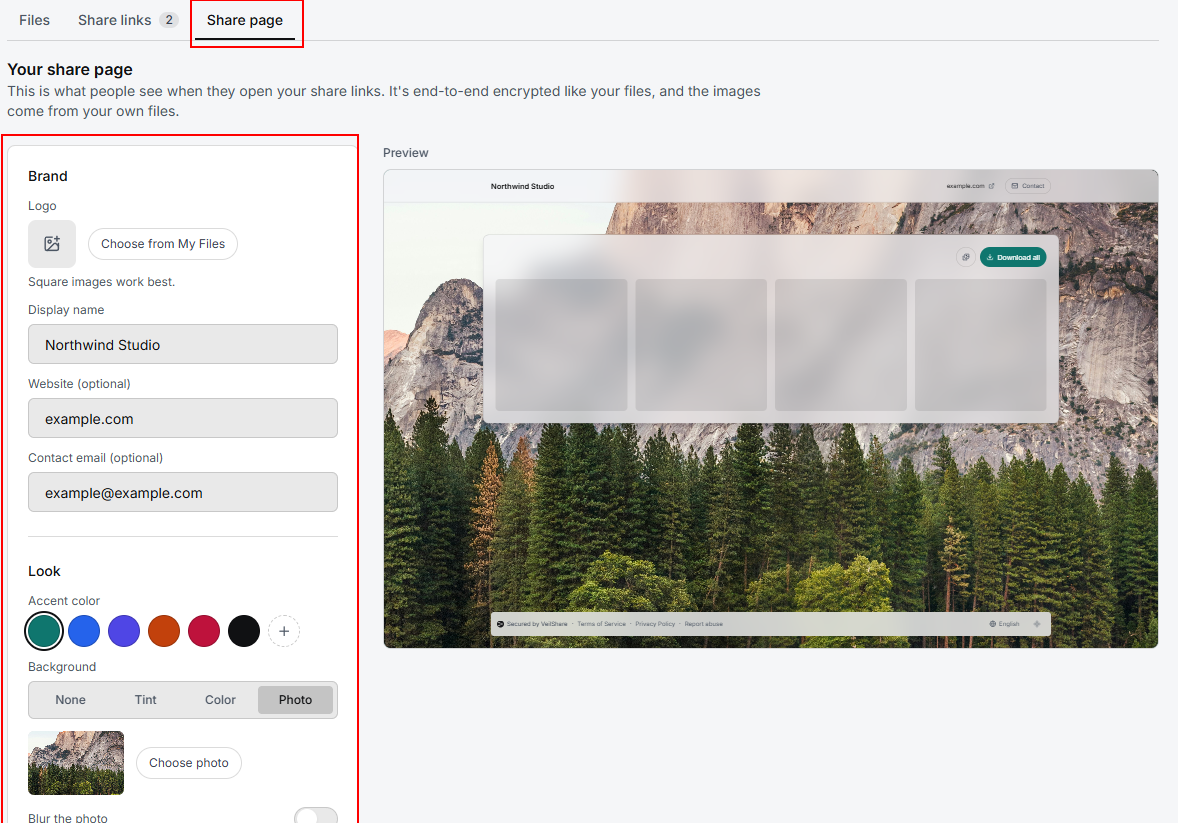Click Privacy Policy in the preview footer
This screenshot has height=823, width=1178.
[x=655, y=624]
